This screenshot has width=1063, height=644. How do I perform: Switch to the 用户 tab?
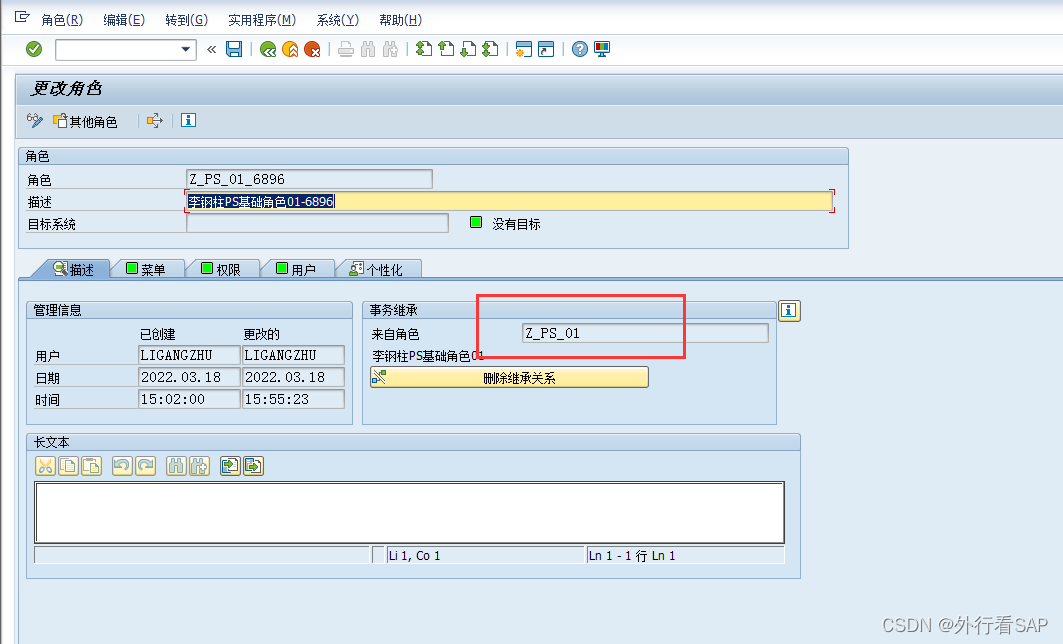(x=297, y=269)
